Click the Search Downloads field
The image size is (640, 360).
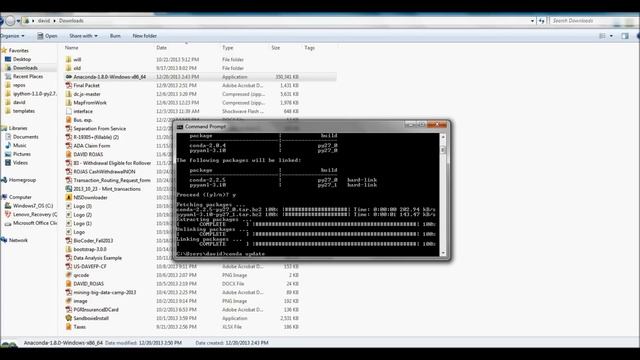click(582, 20)
